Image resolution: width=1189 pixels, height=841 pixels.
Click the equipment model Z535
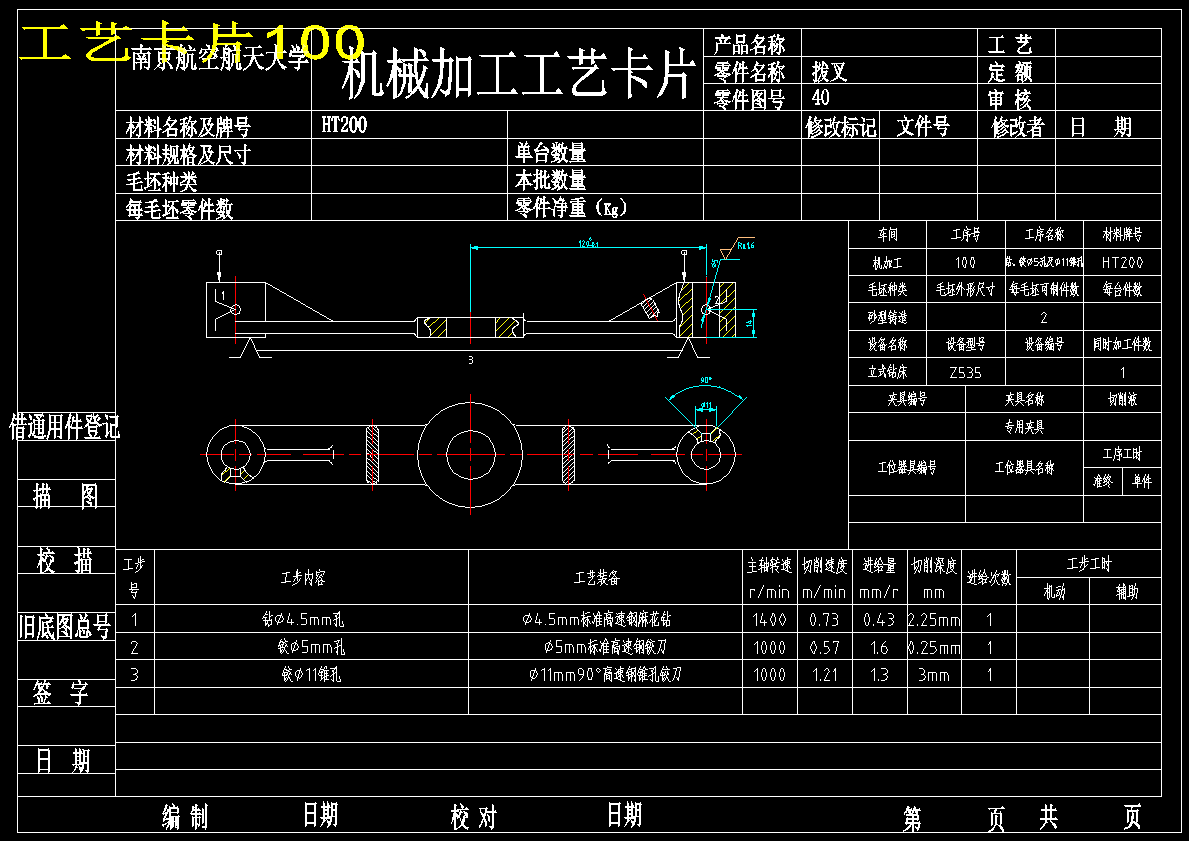965,372
